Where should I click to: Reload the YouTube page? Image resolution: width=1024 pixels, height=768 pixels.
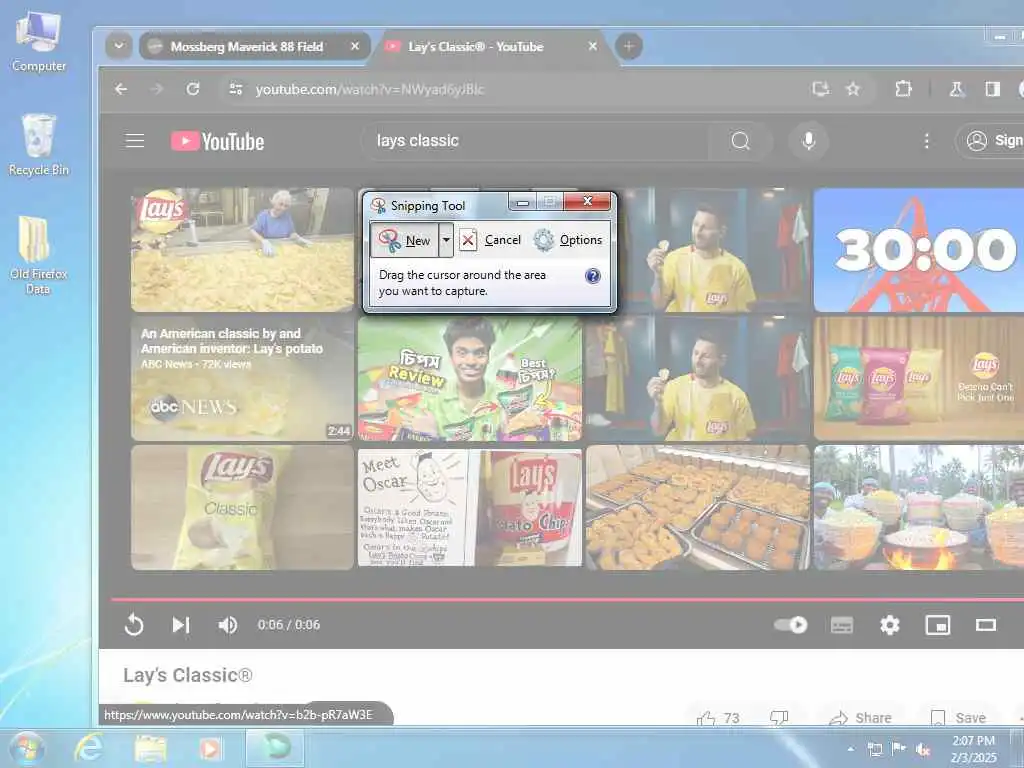(x=193, y=89)
